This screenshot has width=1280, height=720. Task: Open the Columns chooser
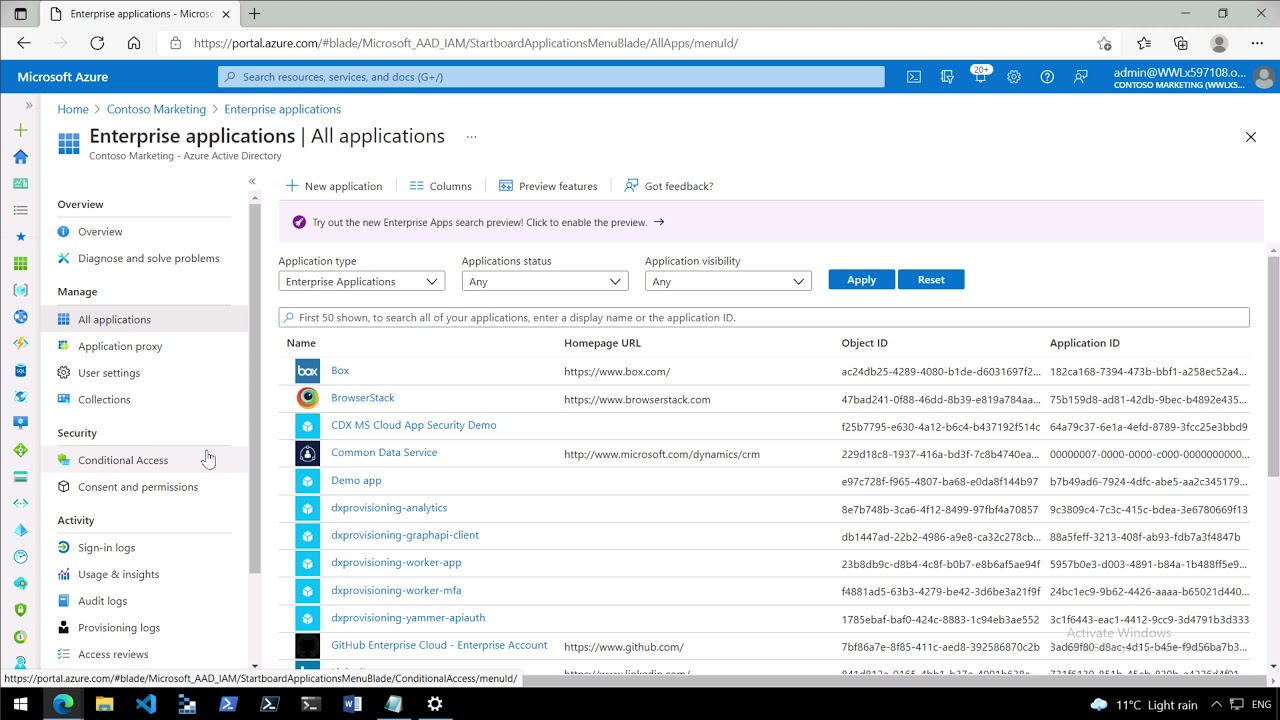pos(441,186)
